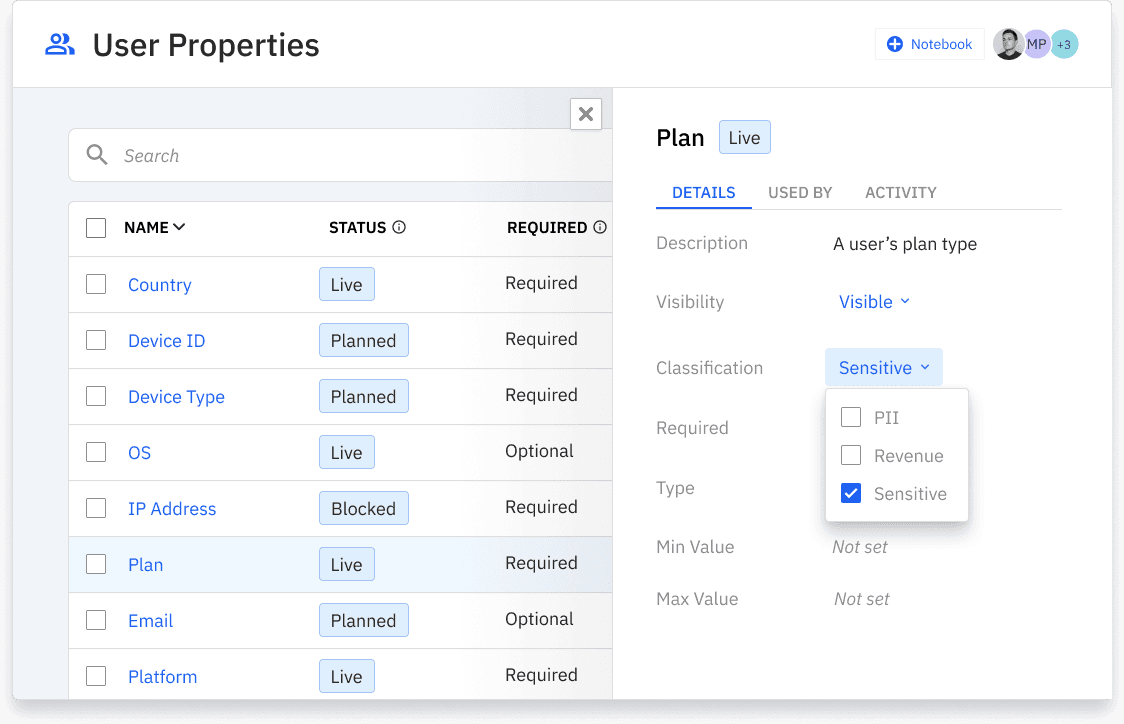Image resolution: width=1124 pixels, height=724 pixels.
Task: Click the MP avatar circle
Action: tap(1036, 44)
